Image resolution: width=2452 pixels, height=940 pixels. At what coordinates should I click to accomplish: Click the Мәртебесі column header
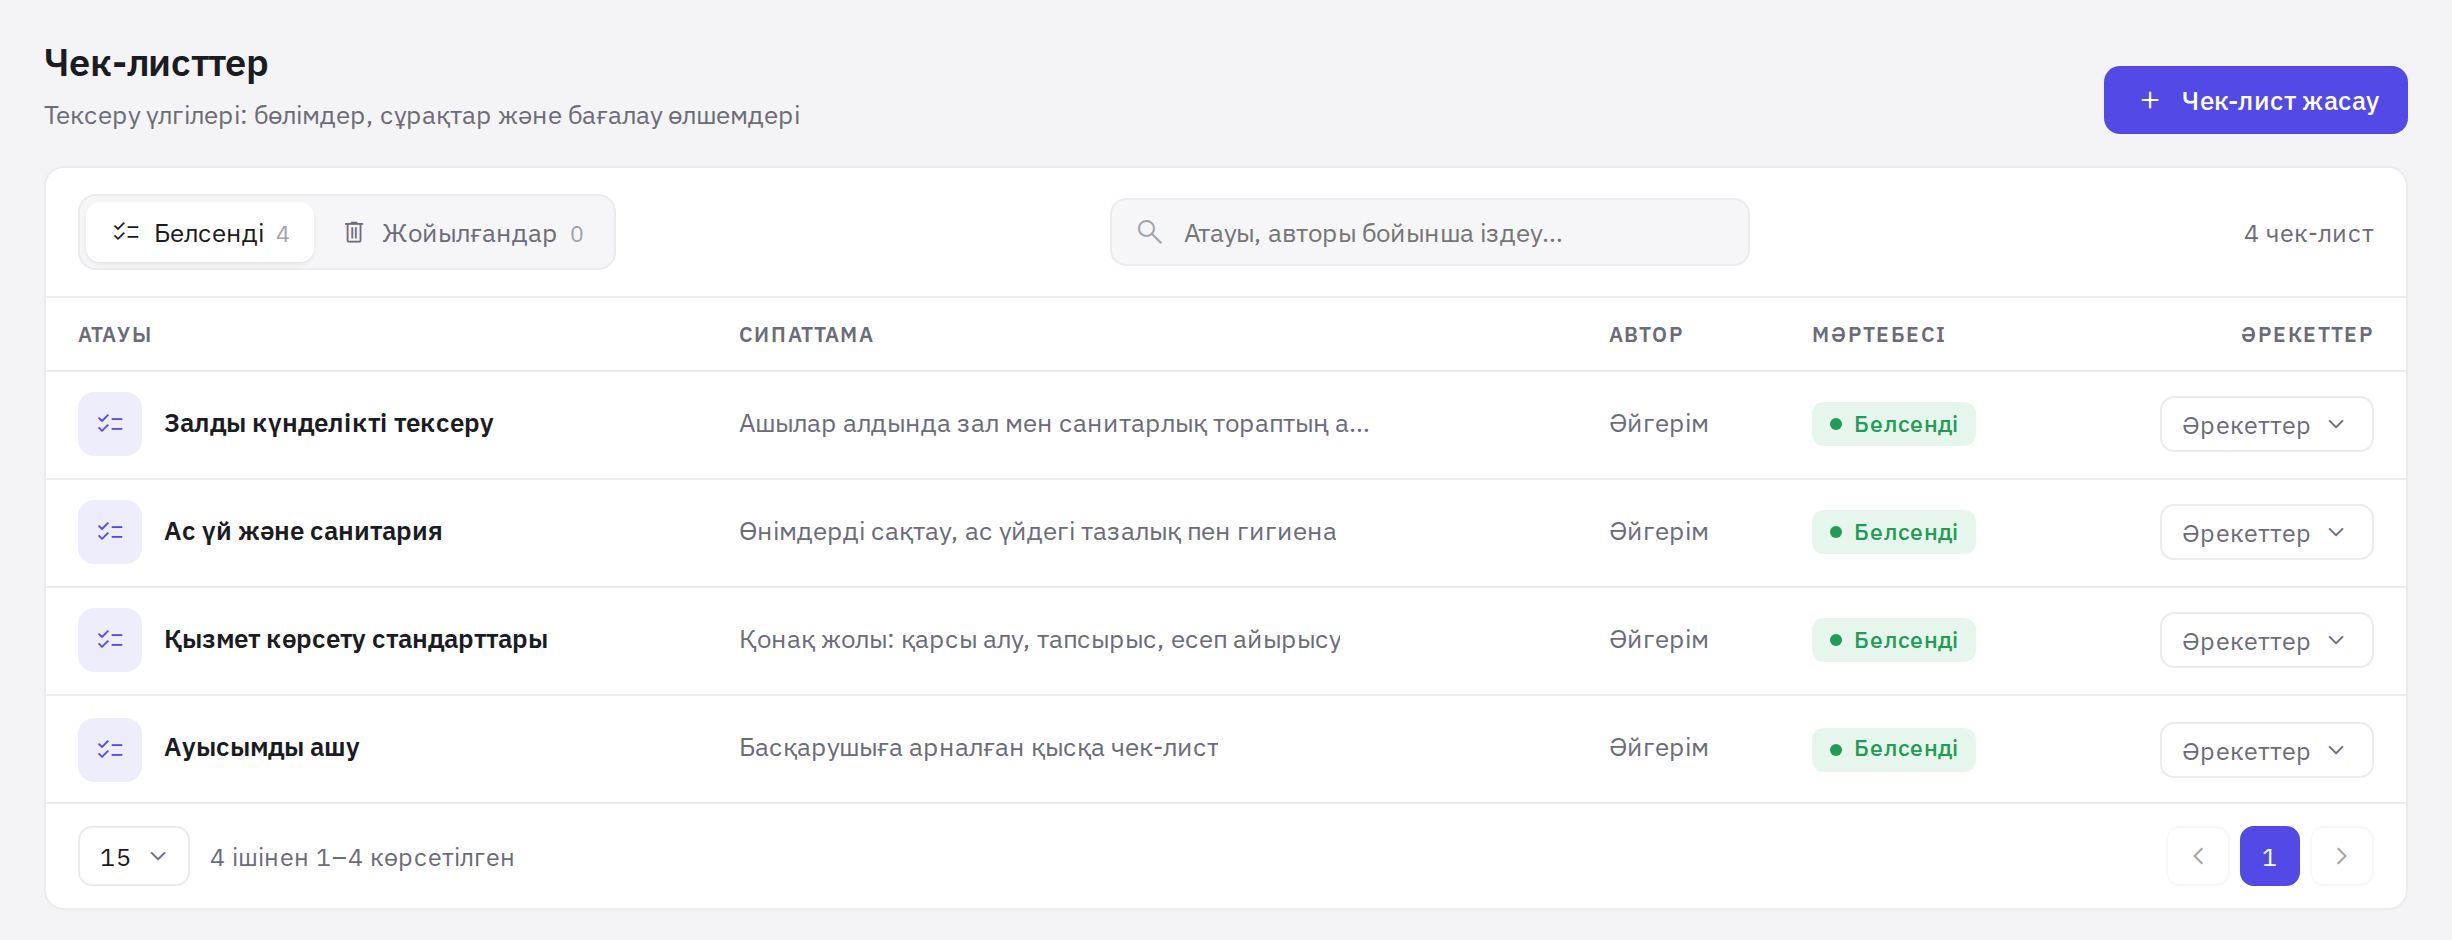[x=1879, y=334]
